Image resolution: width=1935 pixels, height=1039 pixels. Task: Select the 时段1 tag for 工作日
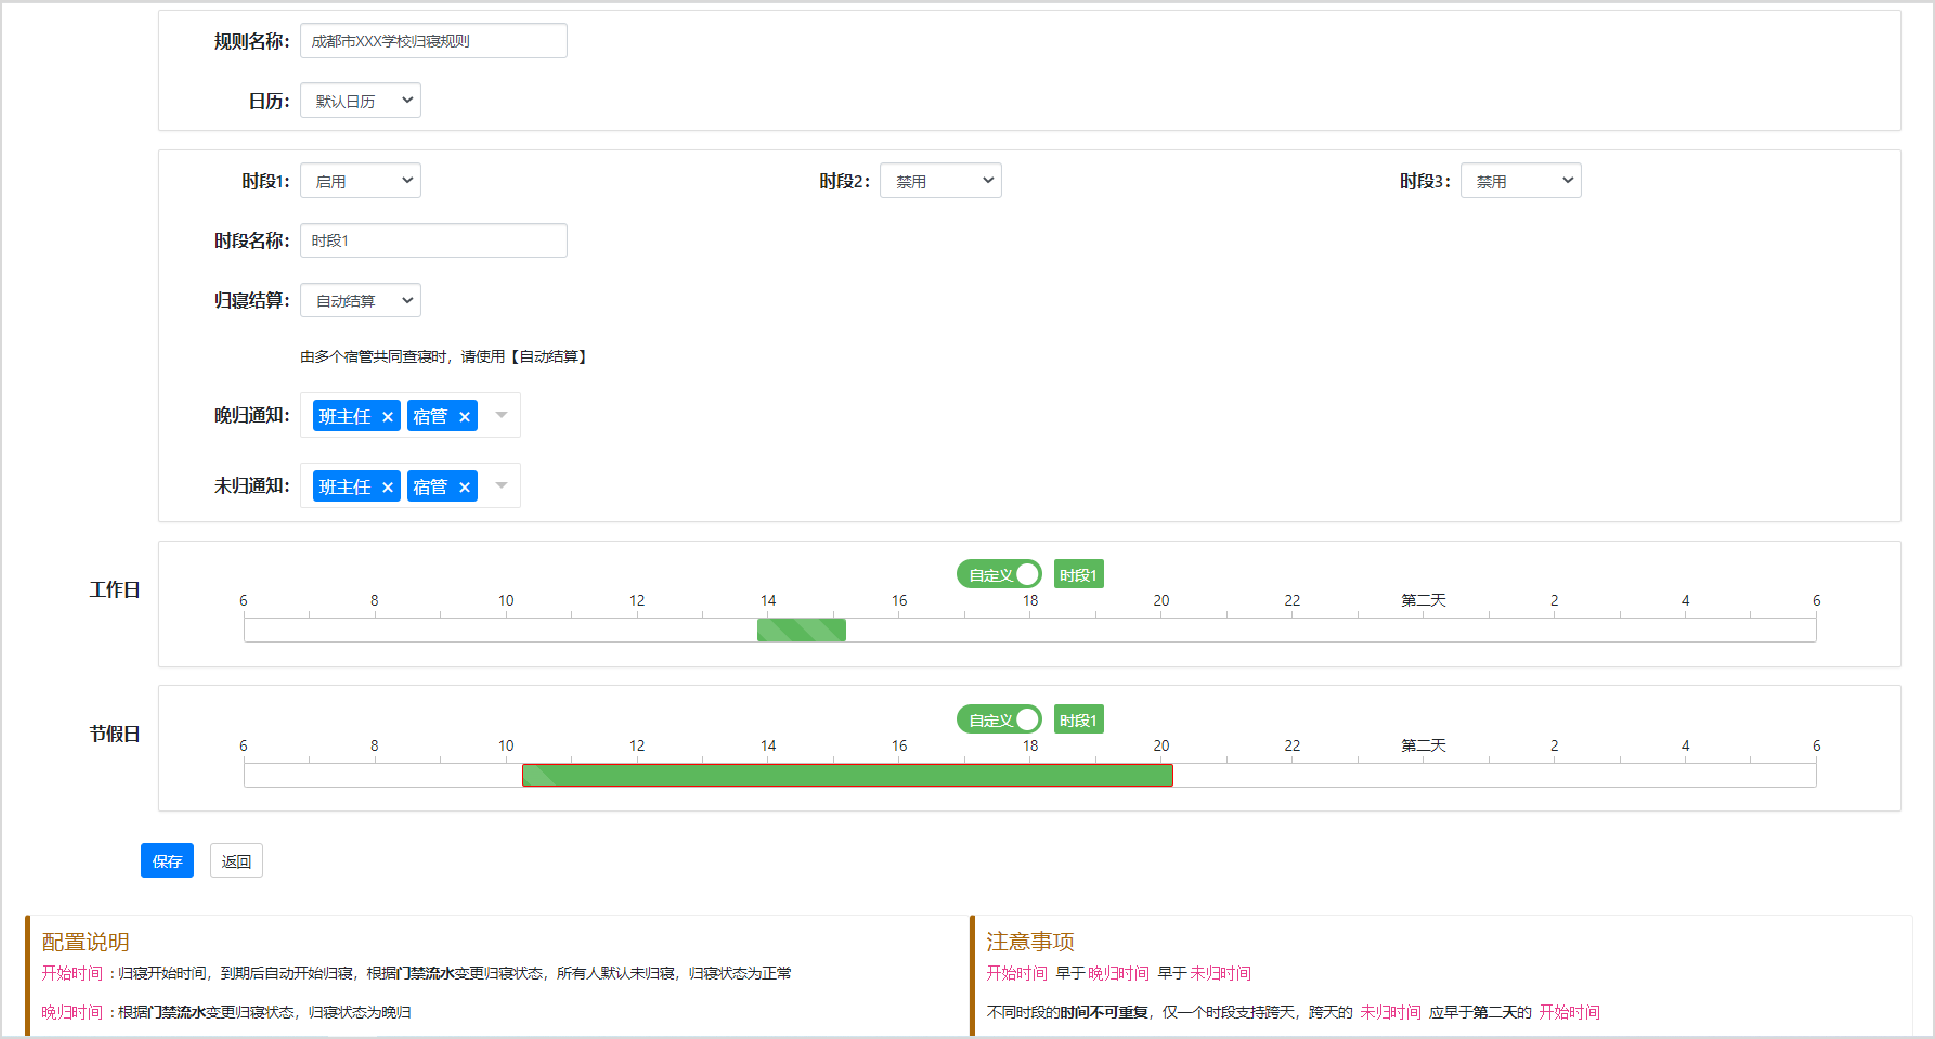pyautogui.click(x=1078, y=575)
